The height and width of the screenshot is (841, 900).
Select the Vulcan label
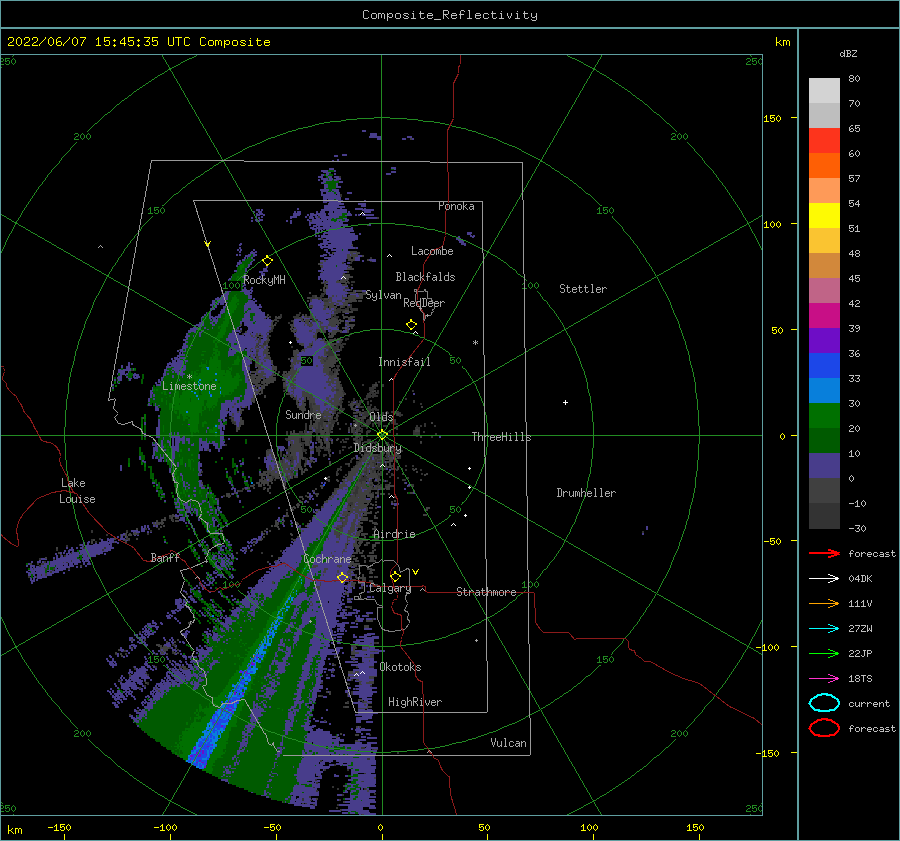tap(509, 743)
